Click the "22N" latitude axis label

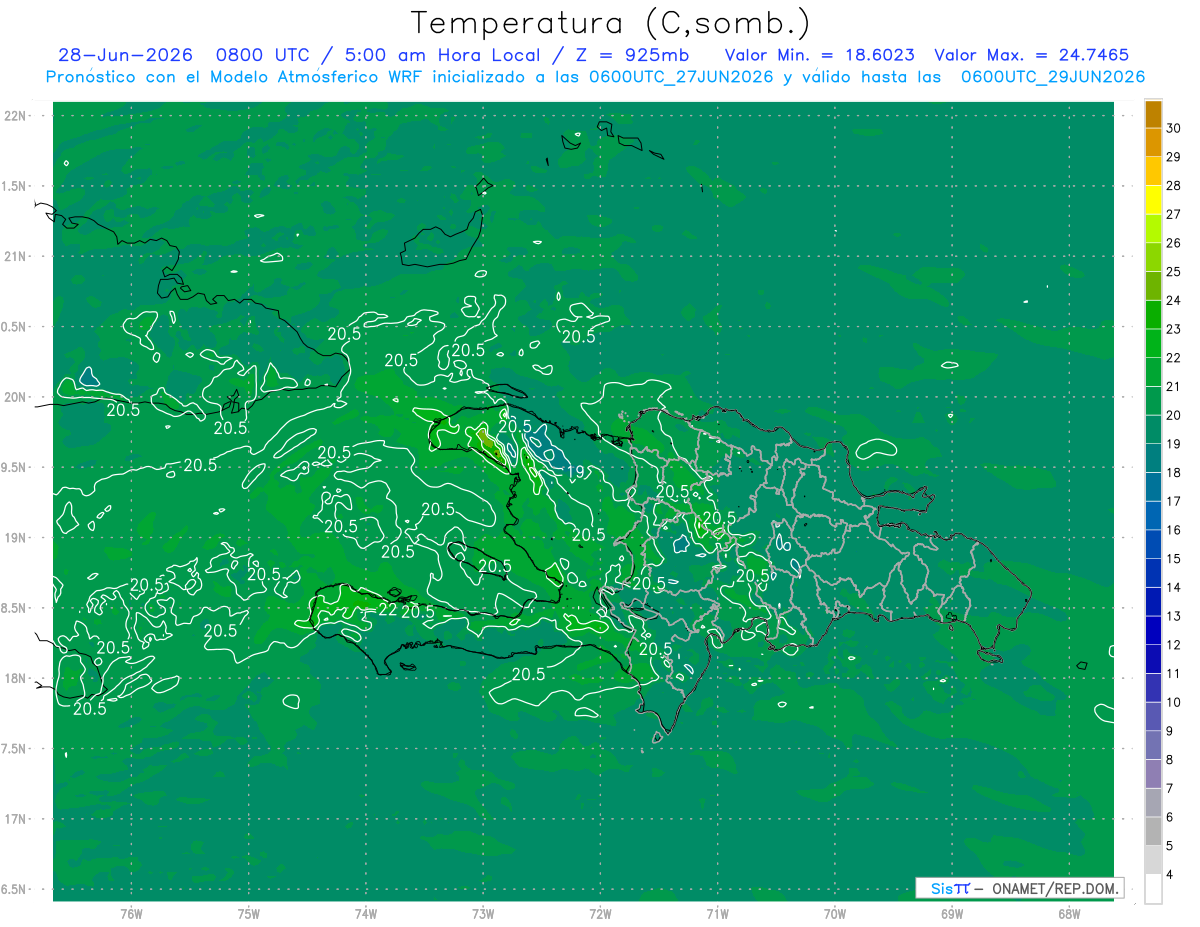pos(14,116)
